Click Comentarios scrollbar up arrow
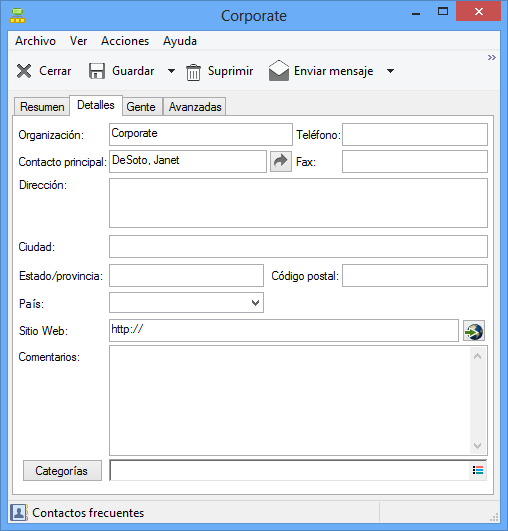The height and width of the screenshot is (531, 508). click(x=478, y=356)
